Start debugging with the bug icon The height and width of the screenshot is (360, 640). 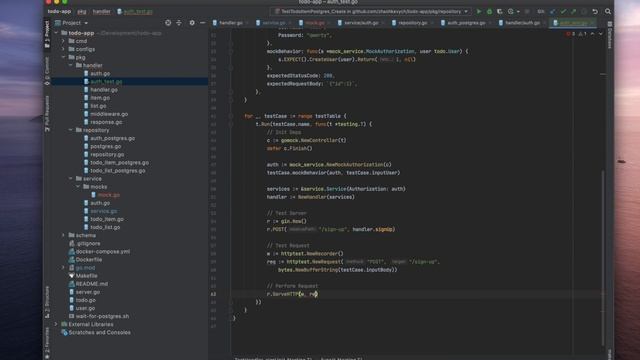(489, 11)
